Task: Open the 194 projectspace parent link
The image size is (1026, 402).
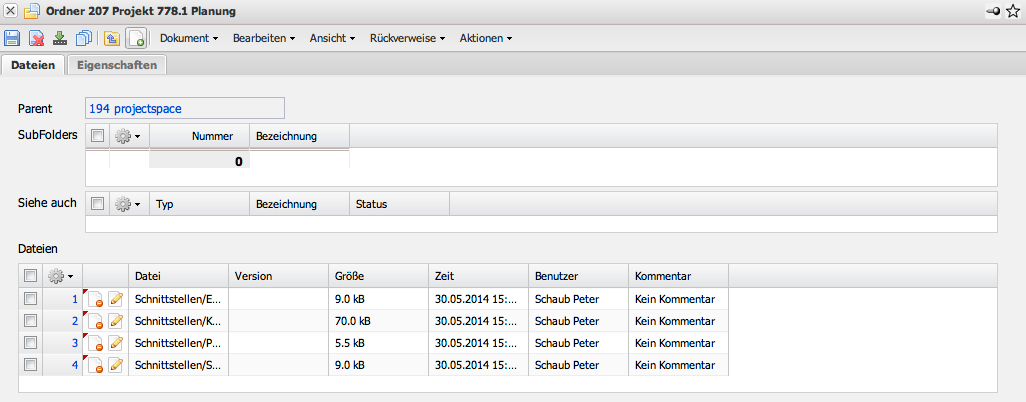Action: [135, 108]
